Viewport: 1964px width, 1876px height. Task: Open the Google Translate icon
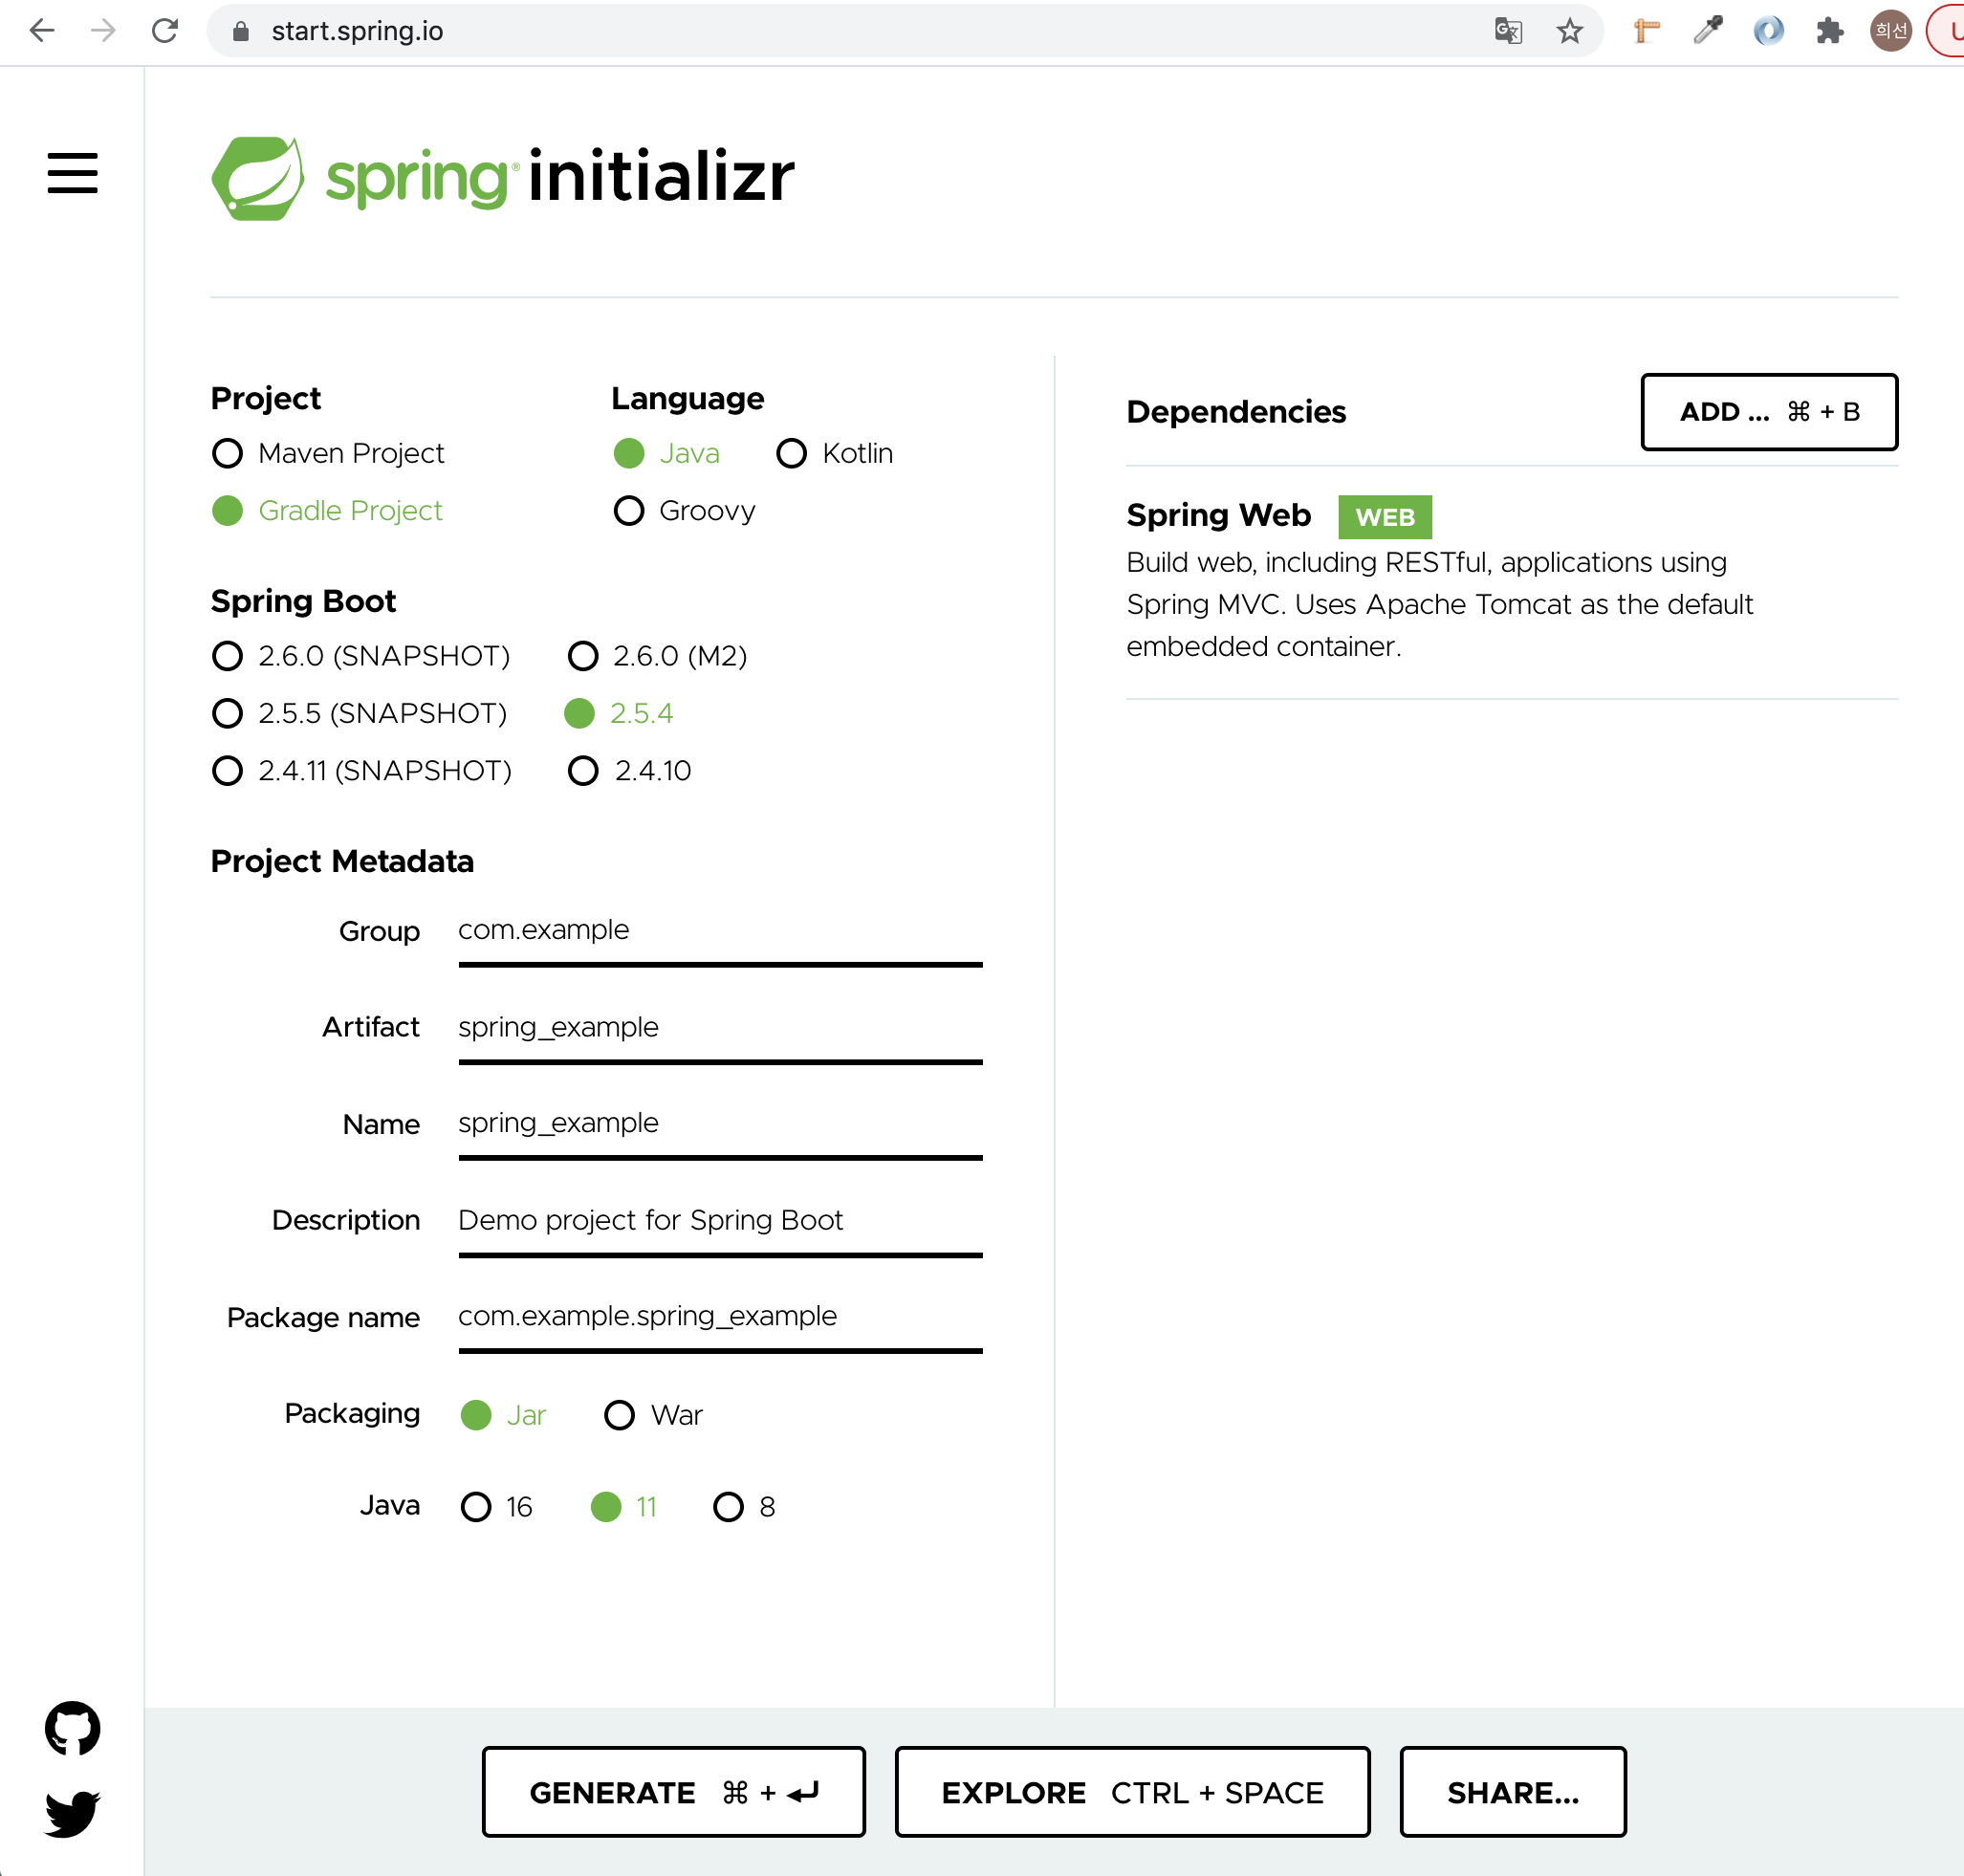1508,31
